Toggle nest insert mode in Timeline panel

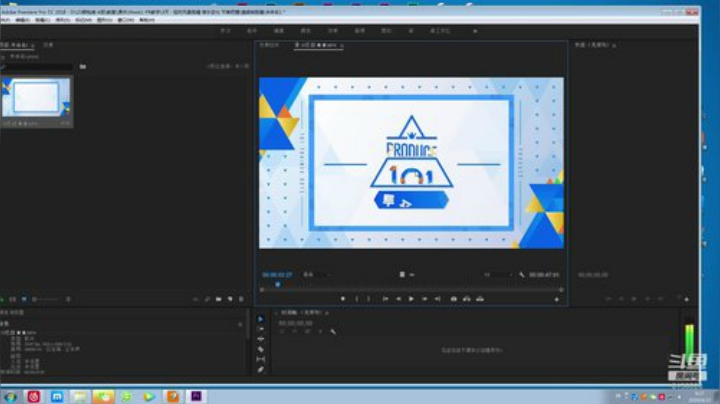282,331
